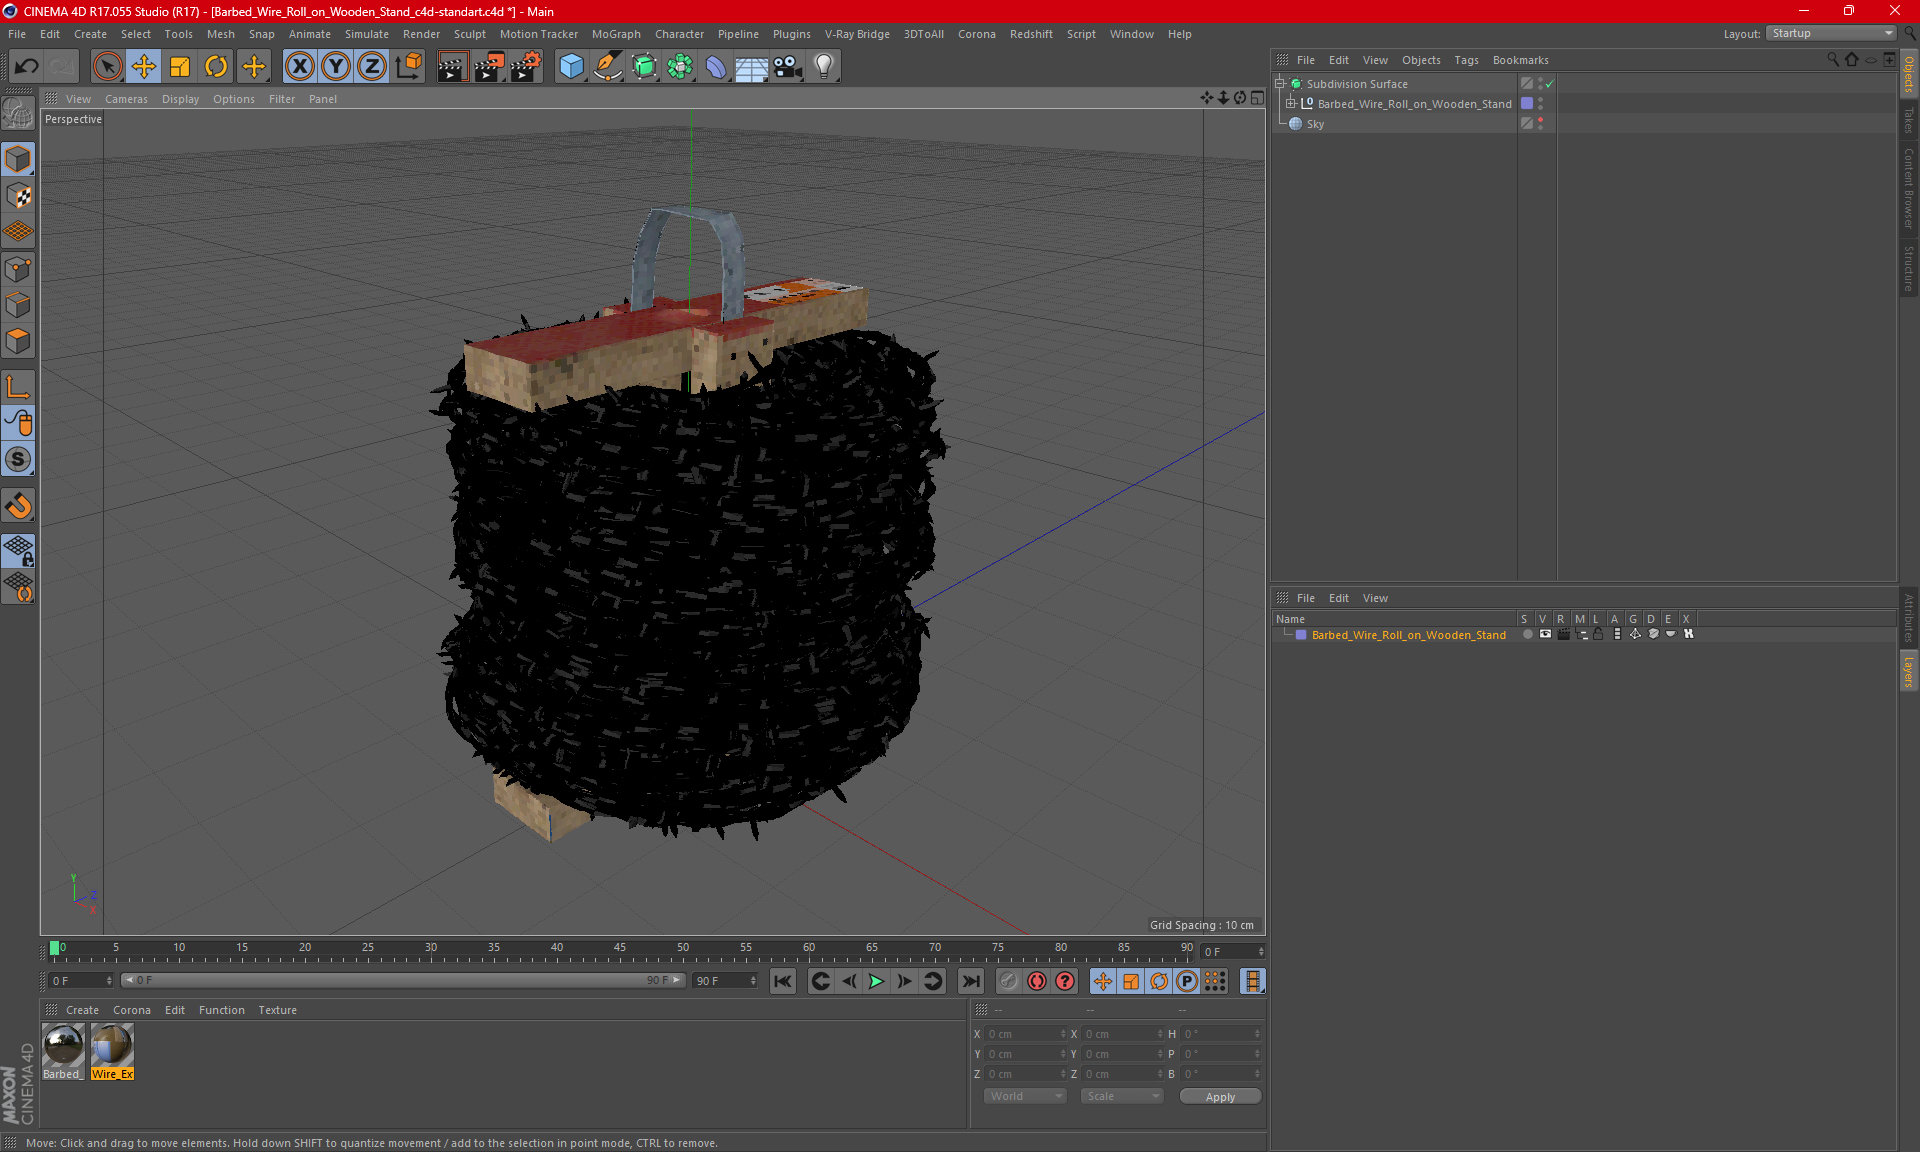Viewport: 1920px width, 1152px height.
Task: Click the Floor environment icon
Action: click(751, 66)
